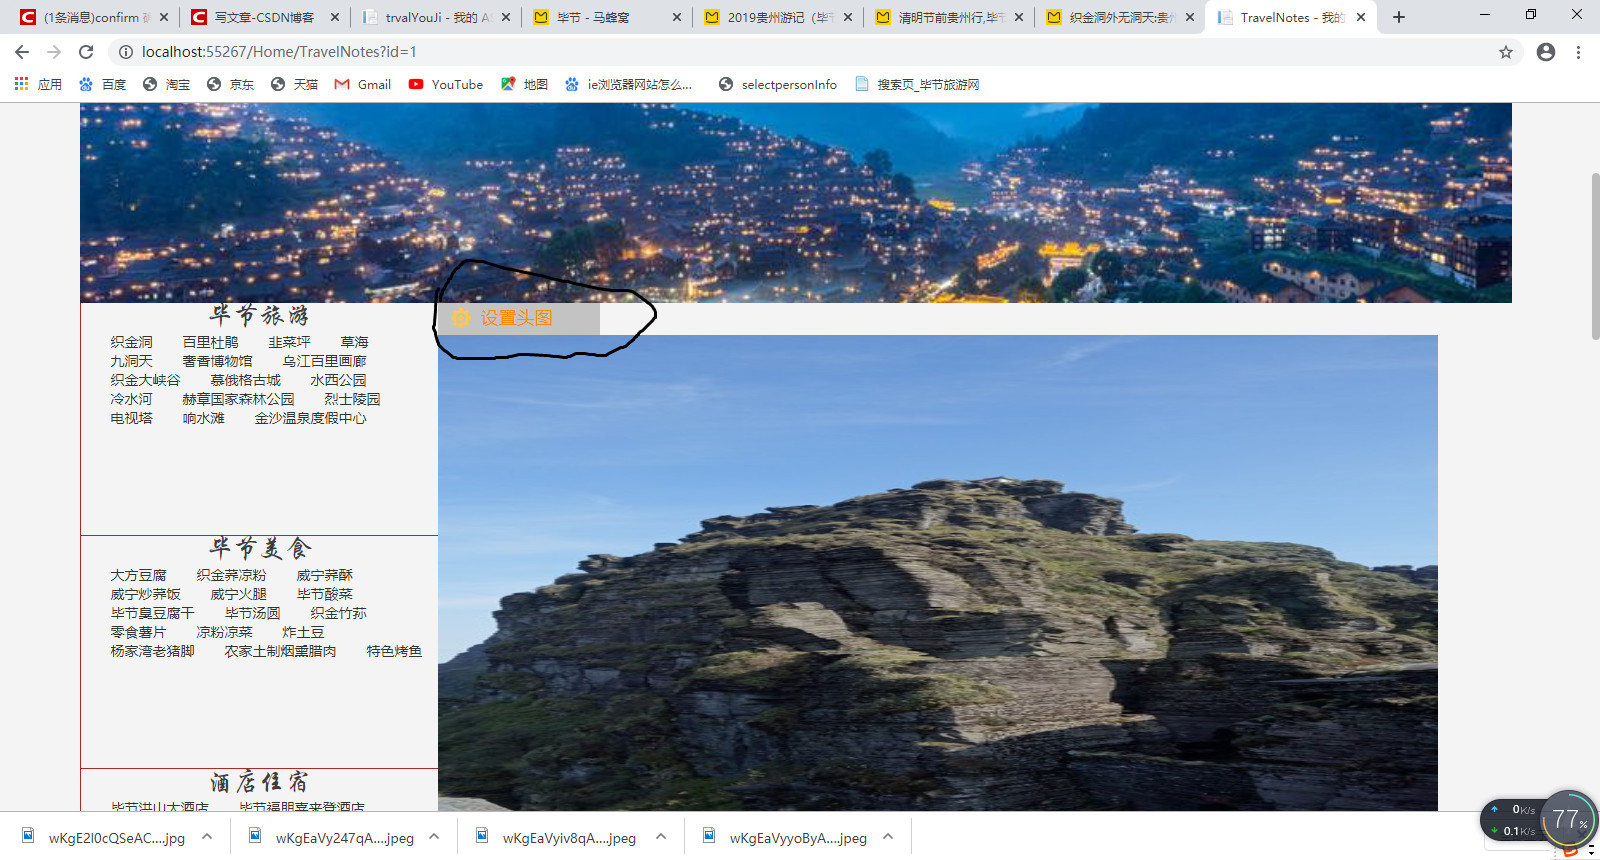Open the 京东 bookmark

230,84
